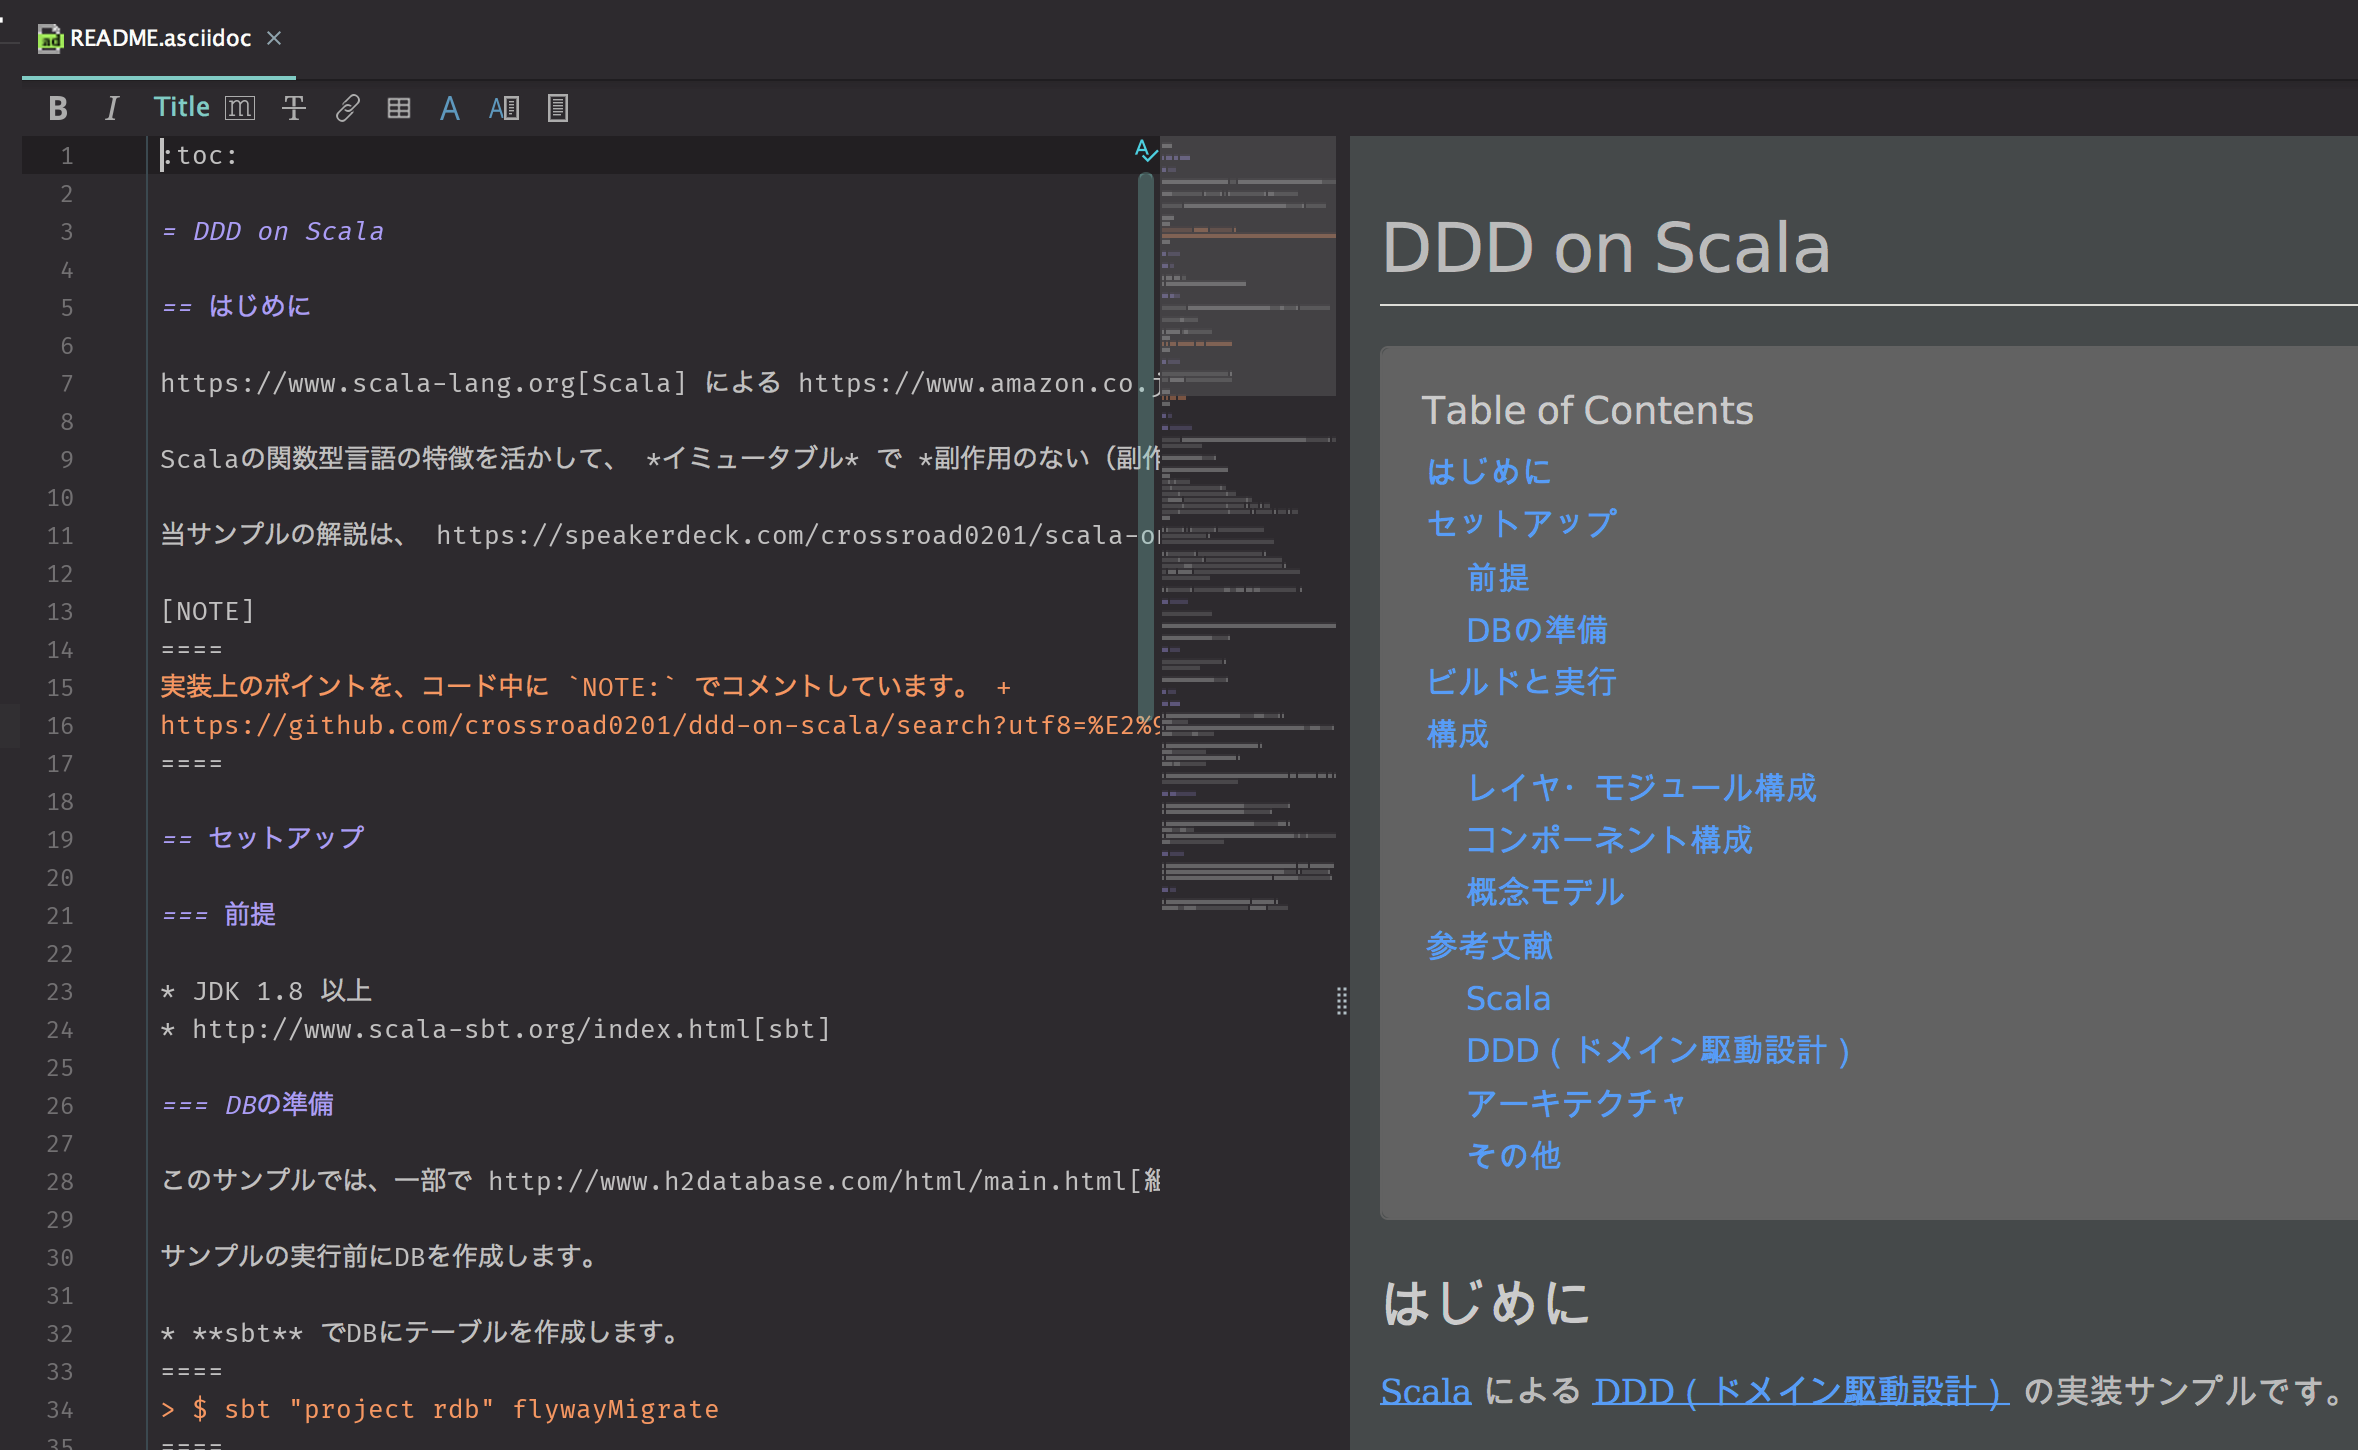Click the sbt flywayMigrate command line
Image resolution: width=2358 pixels, height=1450 pixels.
tap(439, 1409)
